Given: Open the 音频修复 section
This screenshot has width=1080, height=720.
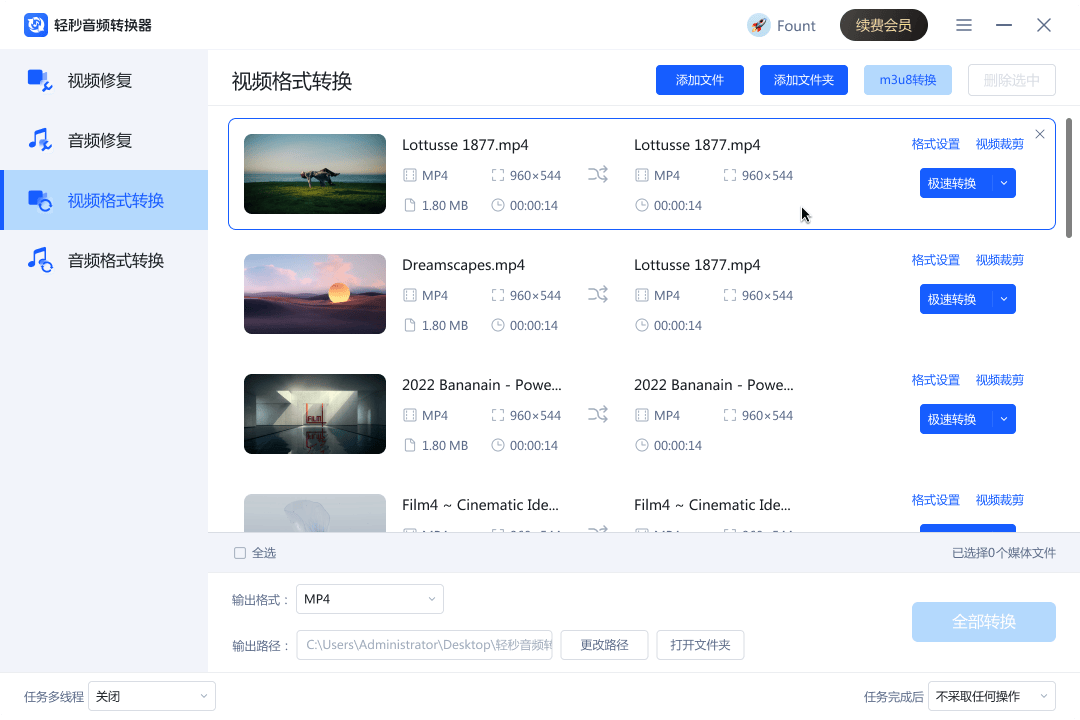Looking at the screenshot, I should [100, 140].
